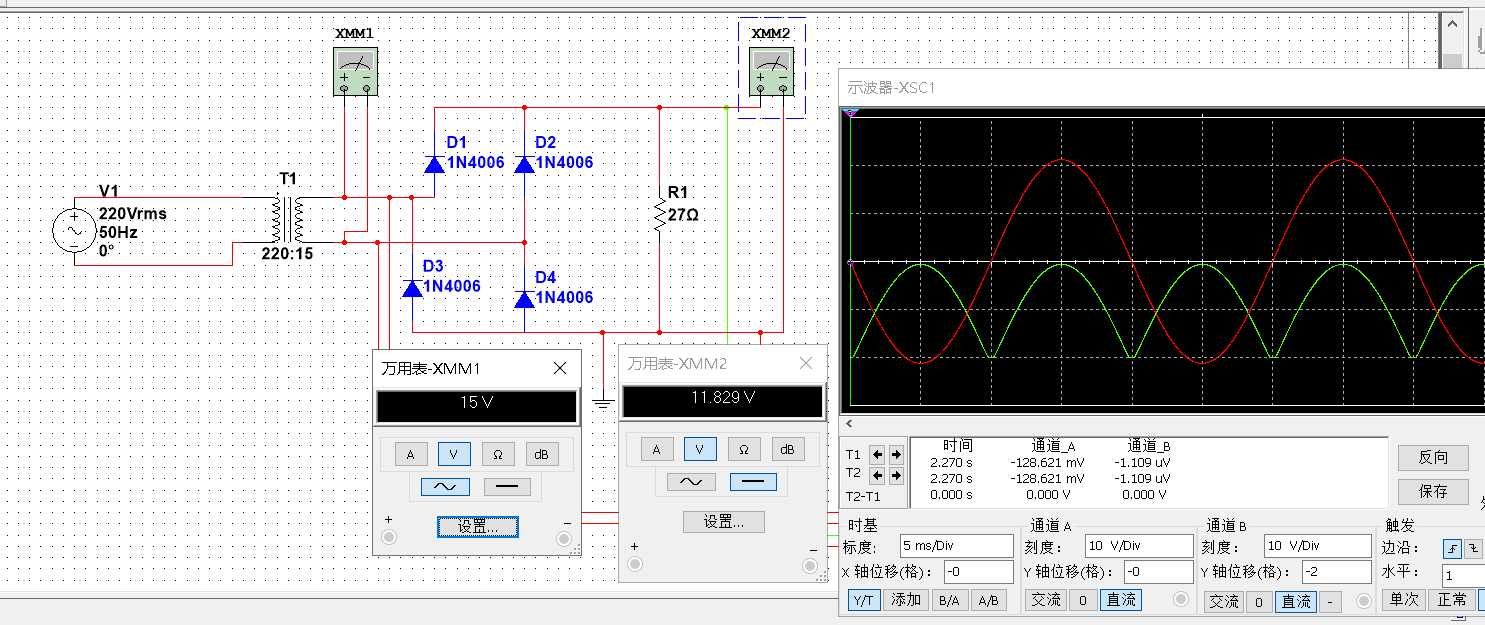Click the ground symbol on the schematic
The image size is (1485, 625).
point(602,402)
